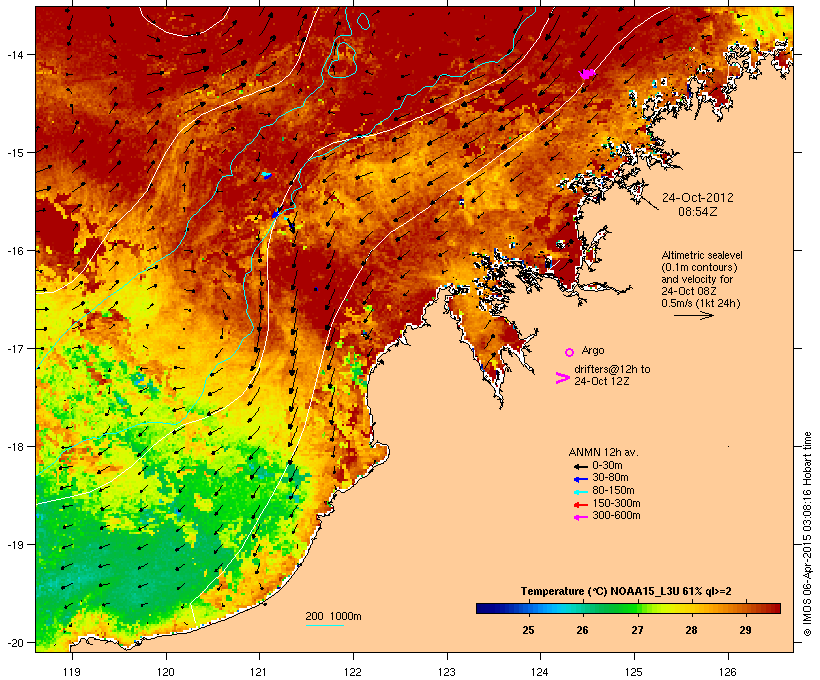Click the 124 longitude axis label

540,672
